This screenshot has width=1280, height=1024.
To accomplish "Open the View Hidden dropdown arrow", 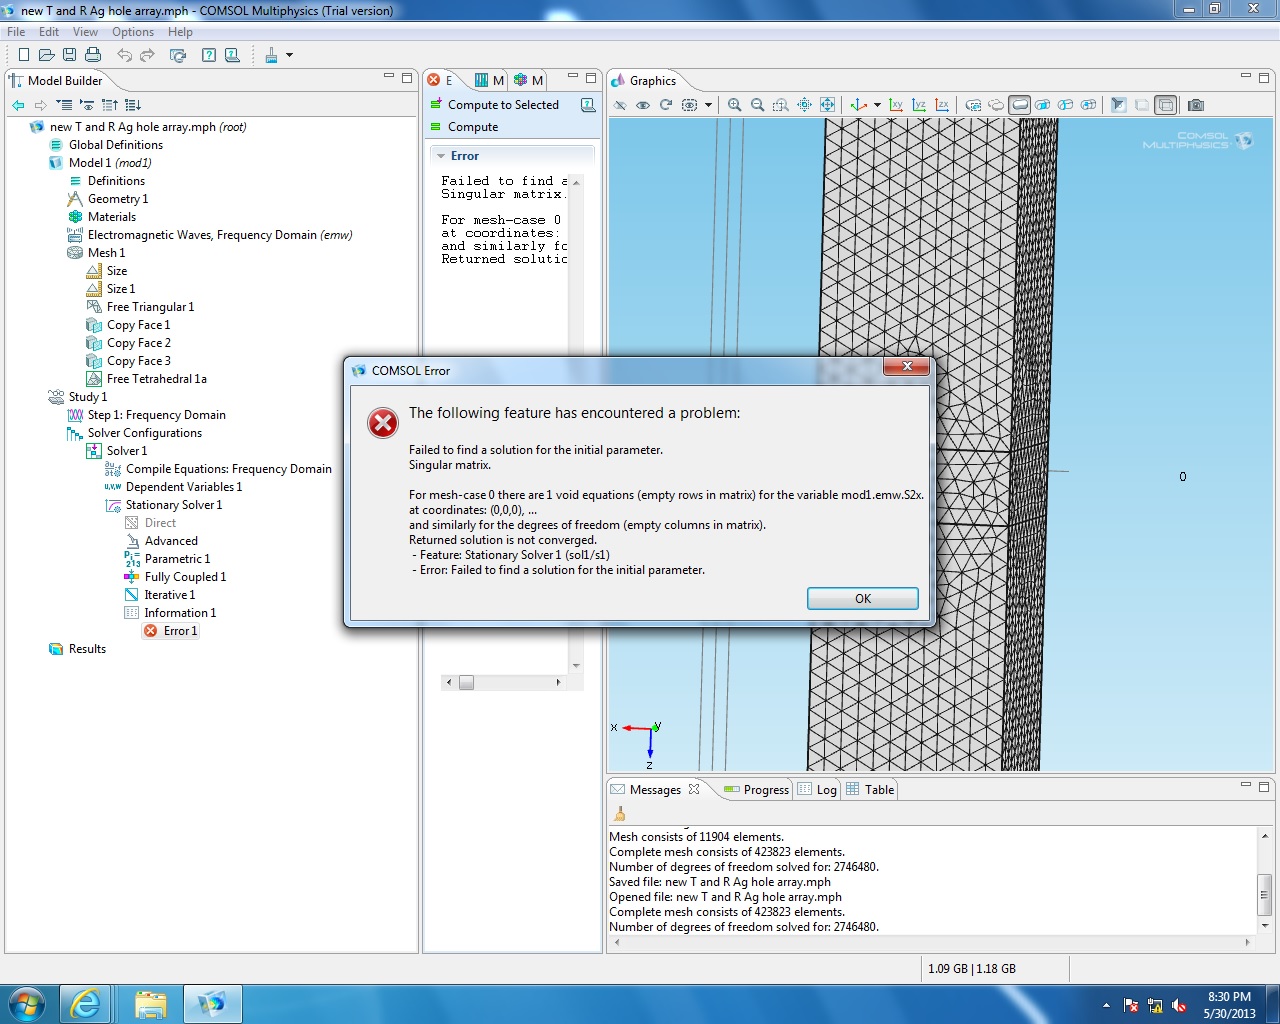I will click(708, 105).
